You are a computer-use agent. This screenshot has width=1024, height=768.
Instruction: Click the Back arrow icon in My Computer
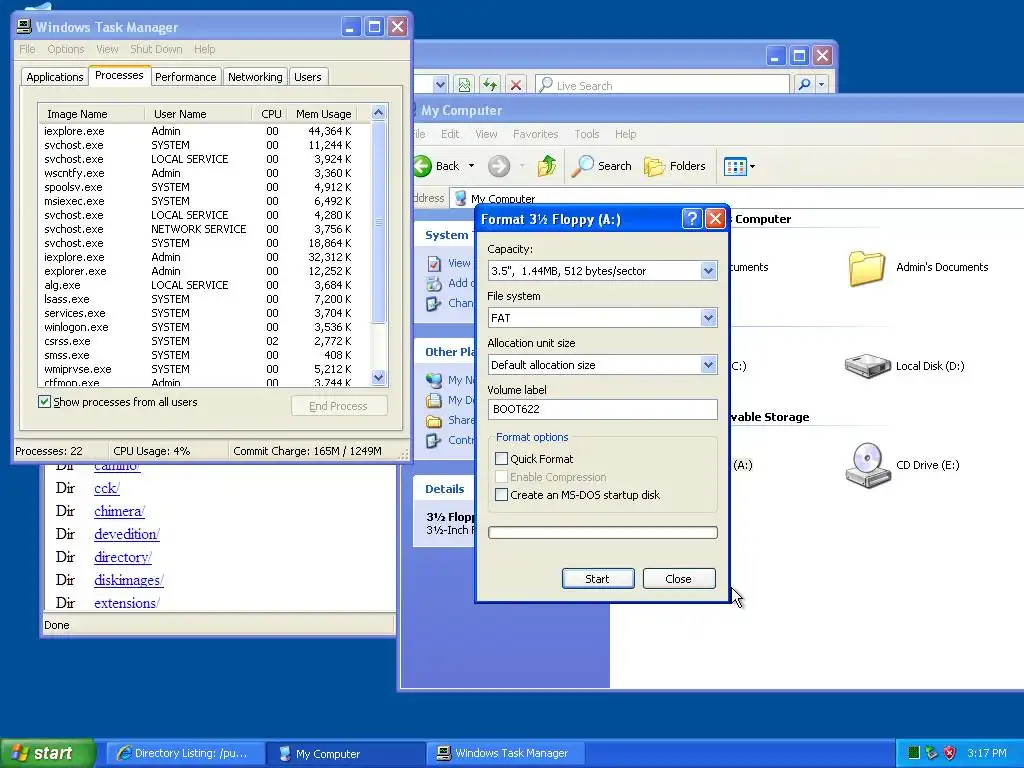[x=423, y=166]
